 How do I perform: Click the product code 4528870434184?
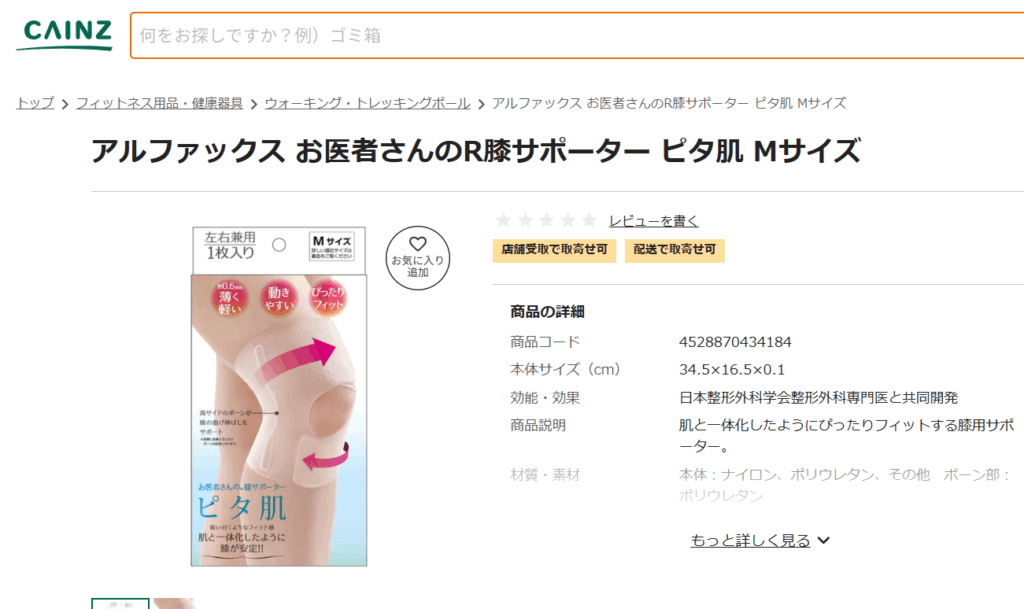(x=735, y=342)
